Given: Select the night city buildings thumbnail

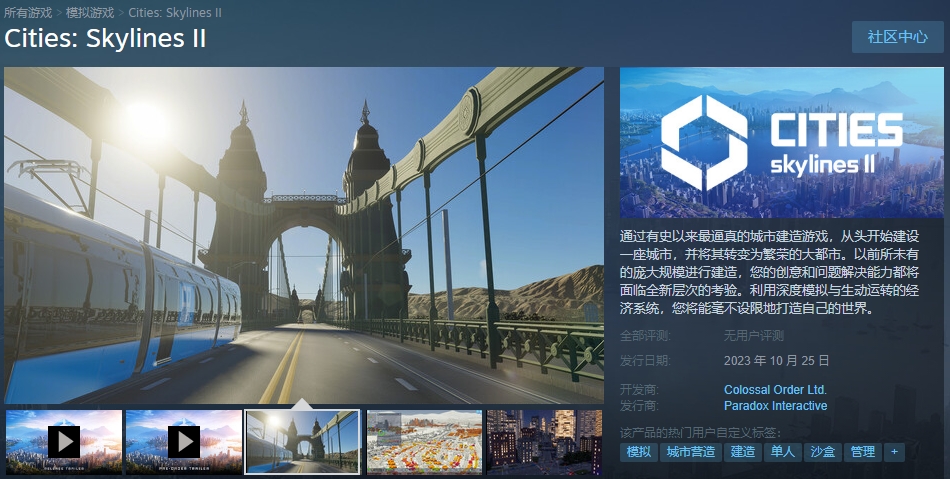Looking at the screenshot, I should 544,442.
